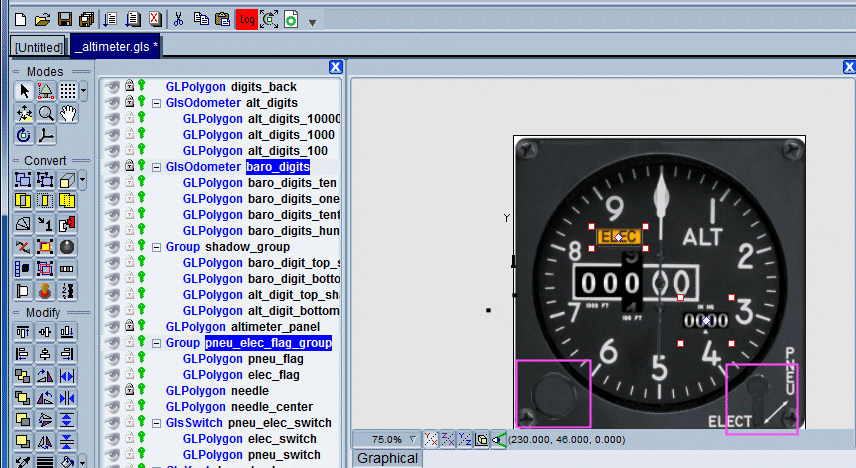This screenshot has width=856, height=468.
Task: Click the Save file icon
Action: [65, 19]
